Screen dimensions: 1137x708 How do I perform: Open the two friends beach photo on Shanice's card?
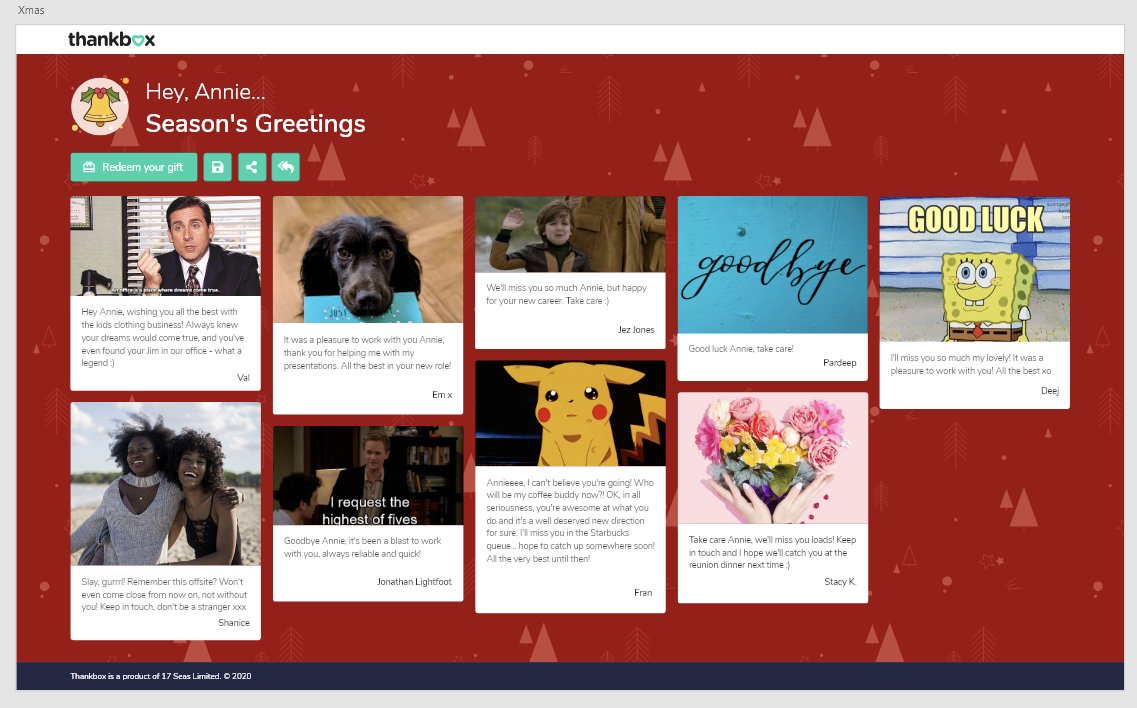pyautogui.click(x=165, y=484)
